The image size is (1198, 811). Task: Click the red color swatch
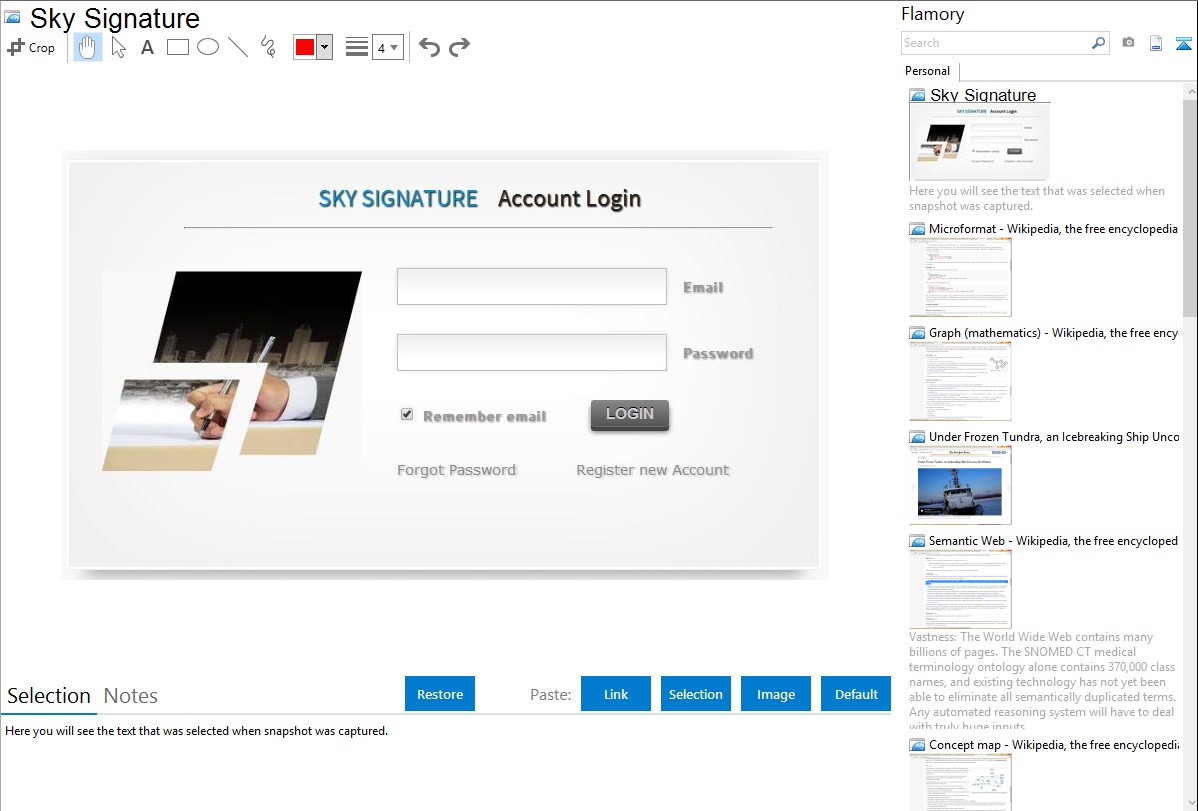coord(305,47)
